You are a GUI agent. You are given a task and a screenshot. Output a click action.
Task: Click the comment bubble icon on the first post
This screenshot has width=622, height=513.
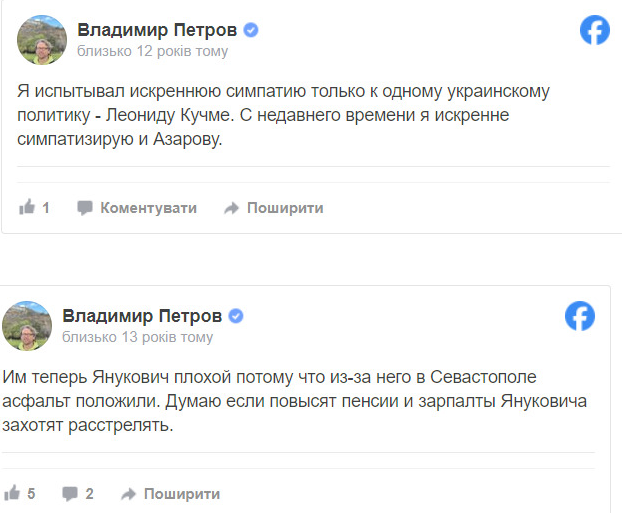click(85, 208)
